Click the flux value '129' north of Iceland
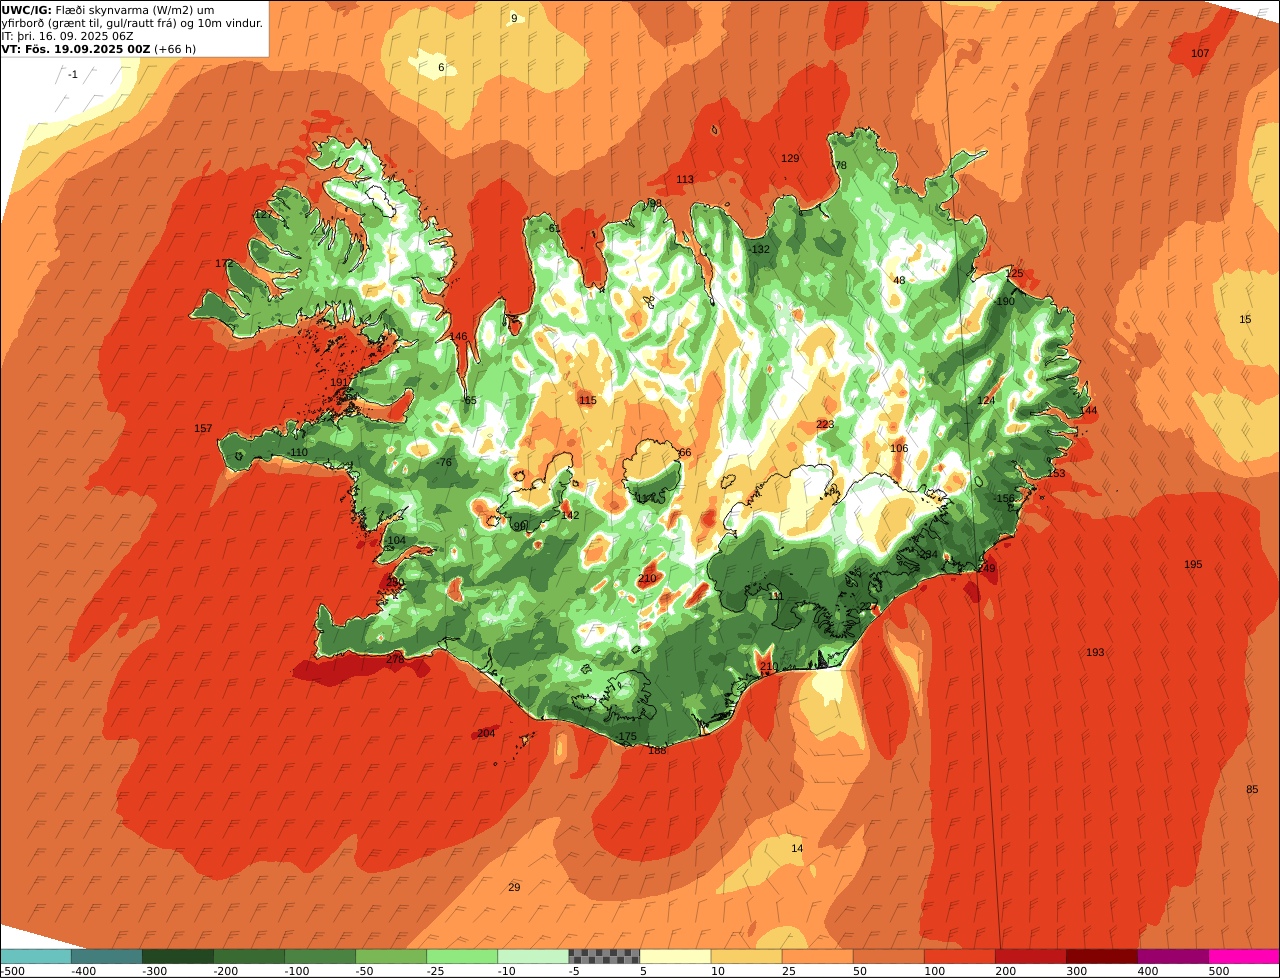This screenshot has height=978, width=1280. tap(790, 158)
